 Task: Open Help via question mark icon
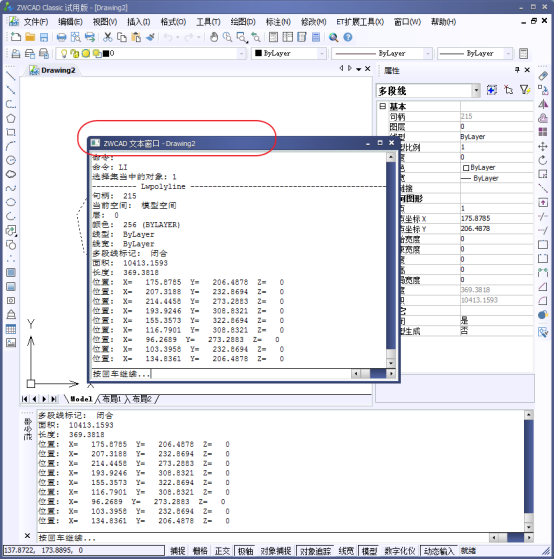pos(348,37)
